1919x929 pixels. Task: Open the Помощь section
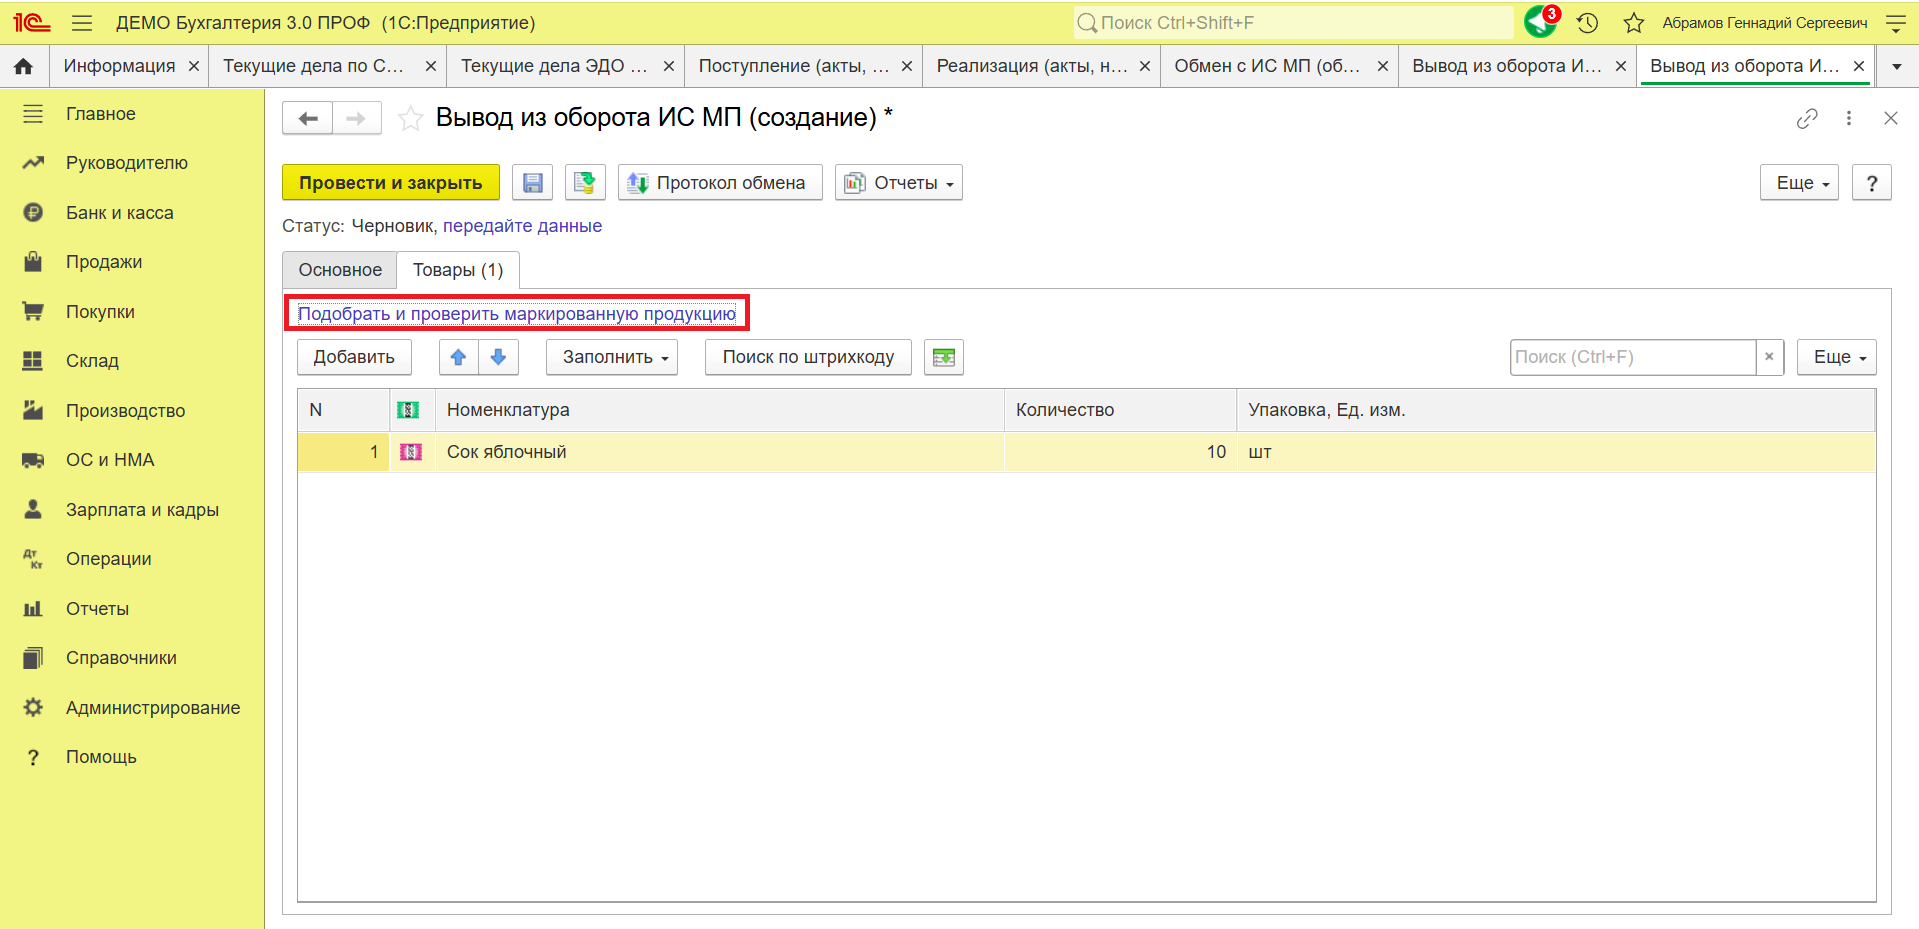pos(132,757)
